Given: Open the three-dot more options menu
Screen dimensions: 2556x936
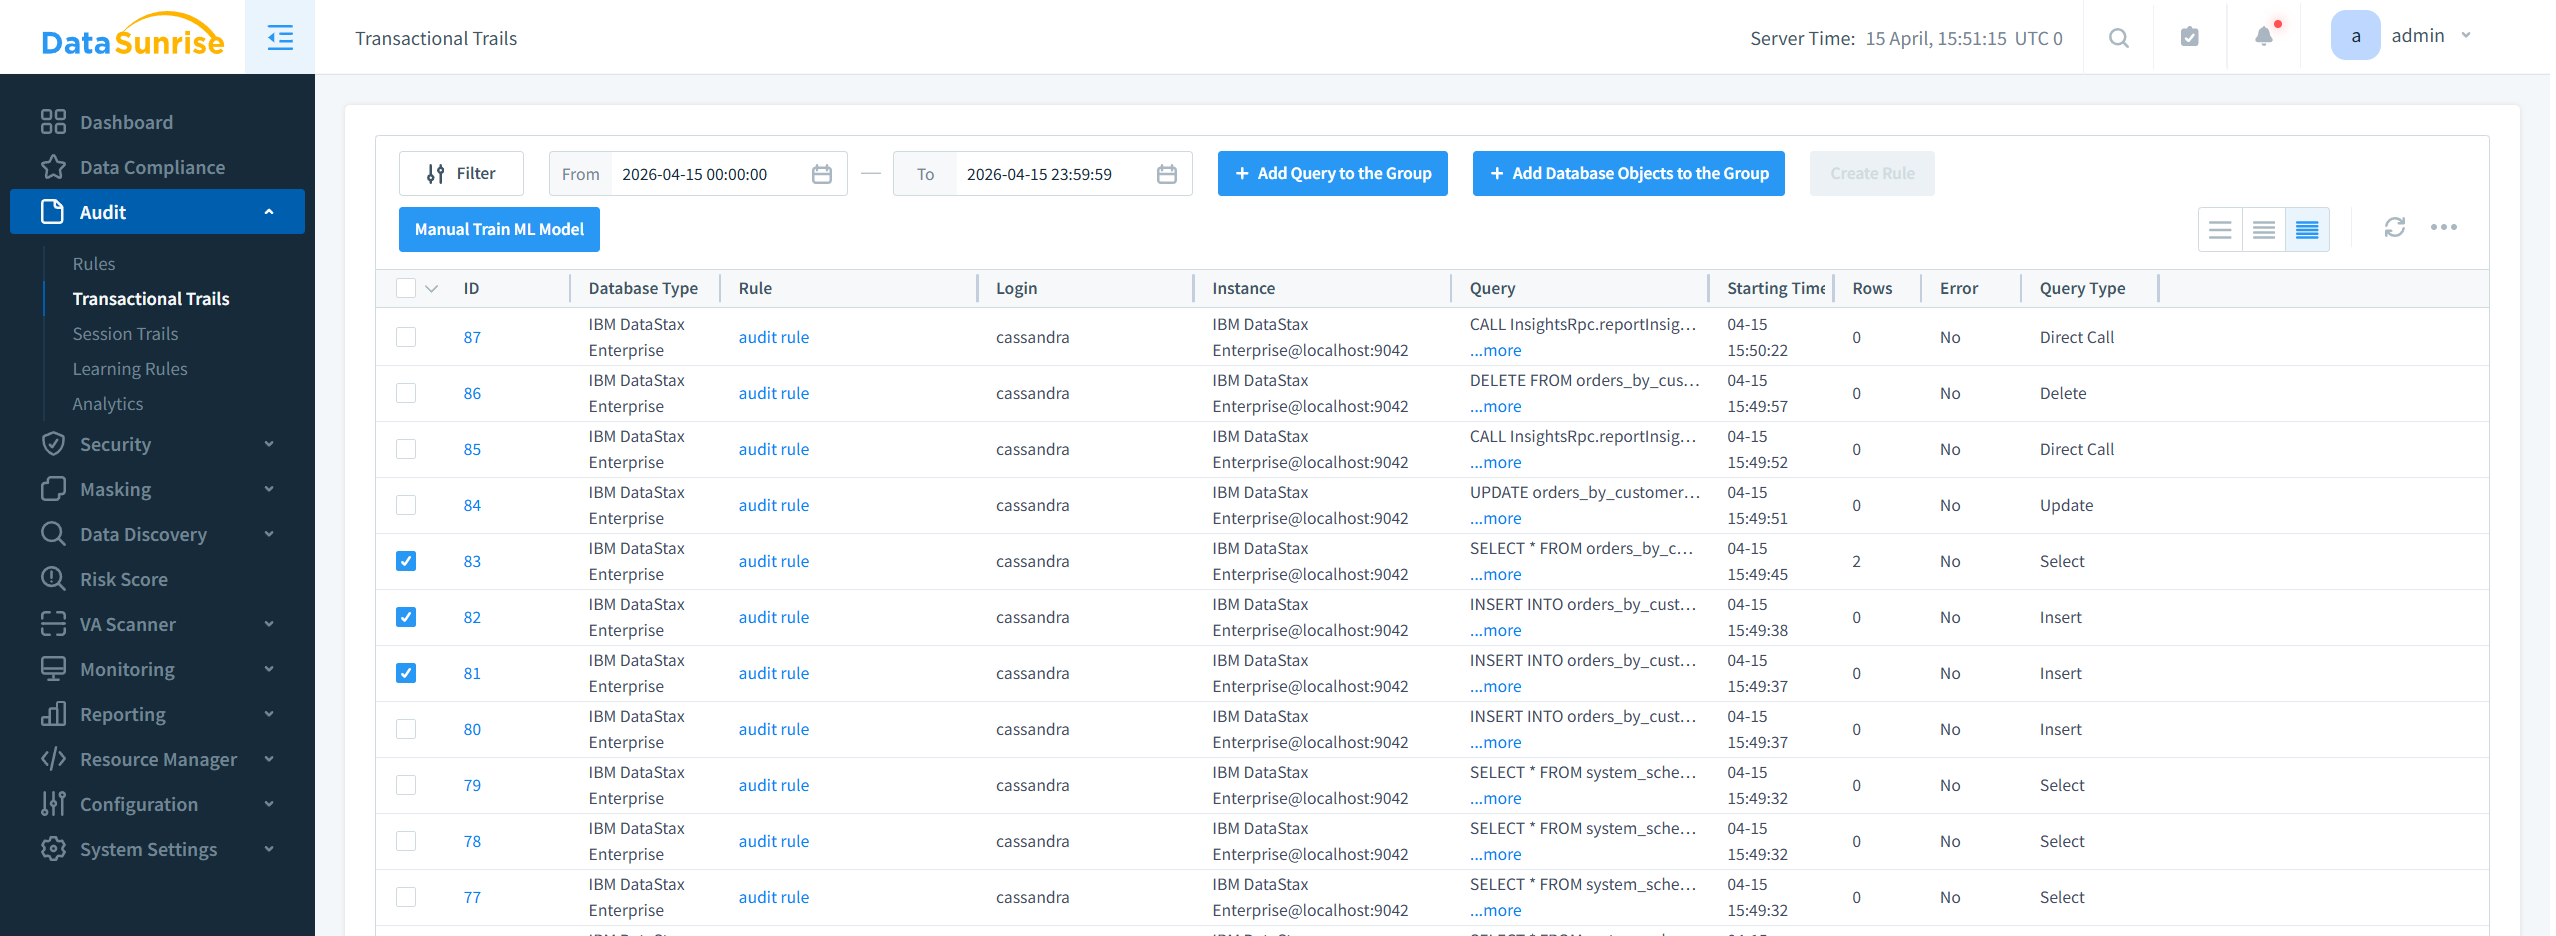Looking at the screenshot, I should tap(2446, 227).
